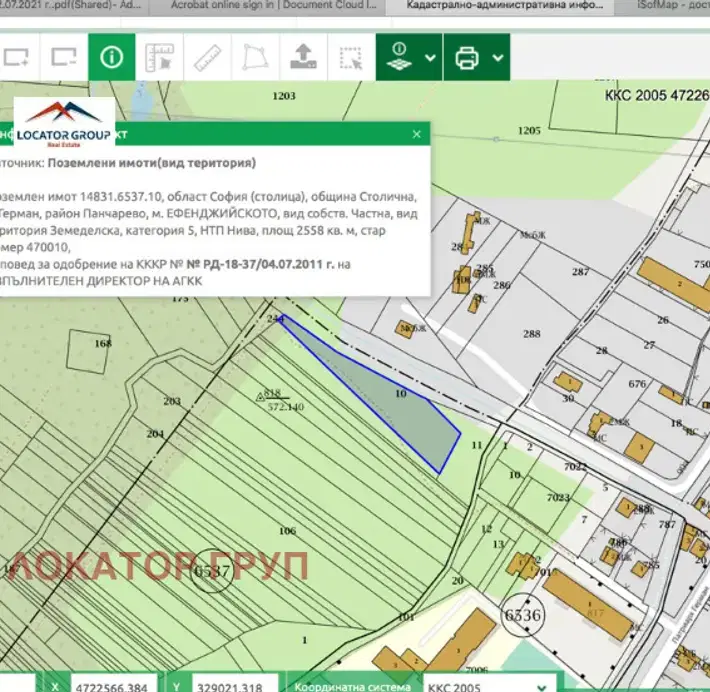Select the add-rectangle selection tool

16,57
